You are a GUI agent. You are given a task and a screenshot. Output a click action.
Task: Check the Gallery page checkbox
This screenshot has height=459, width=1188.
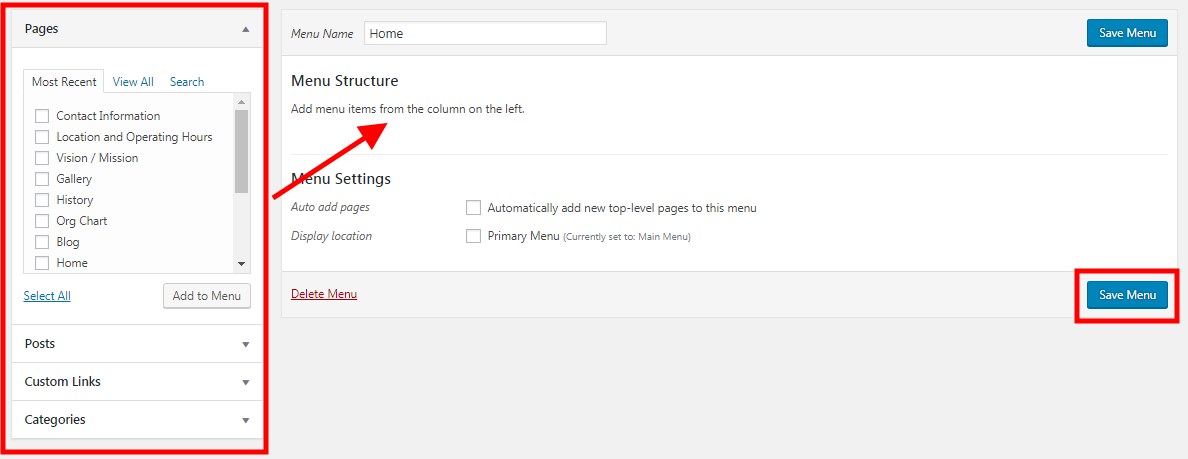coord(42,179)
